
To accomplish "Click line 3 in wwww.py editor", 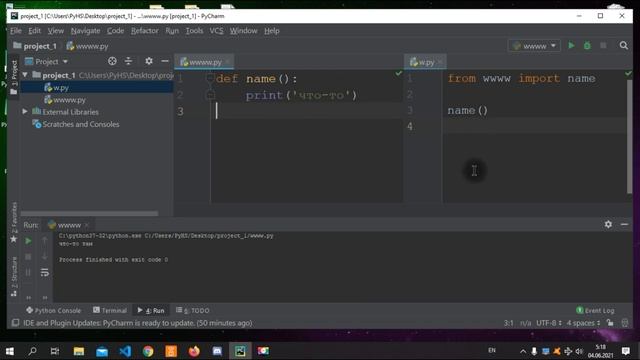I will (306, 111).
